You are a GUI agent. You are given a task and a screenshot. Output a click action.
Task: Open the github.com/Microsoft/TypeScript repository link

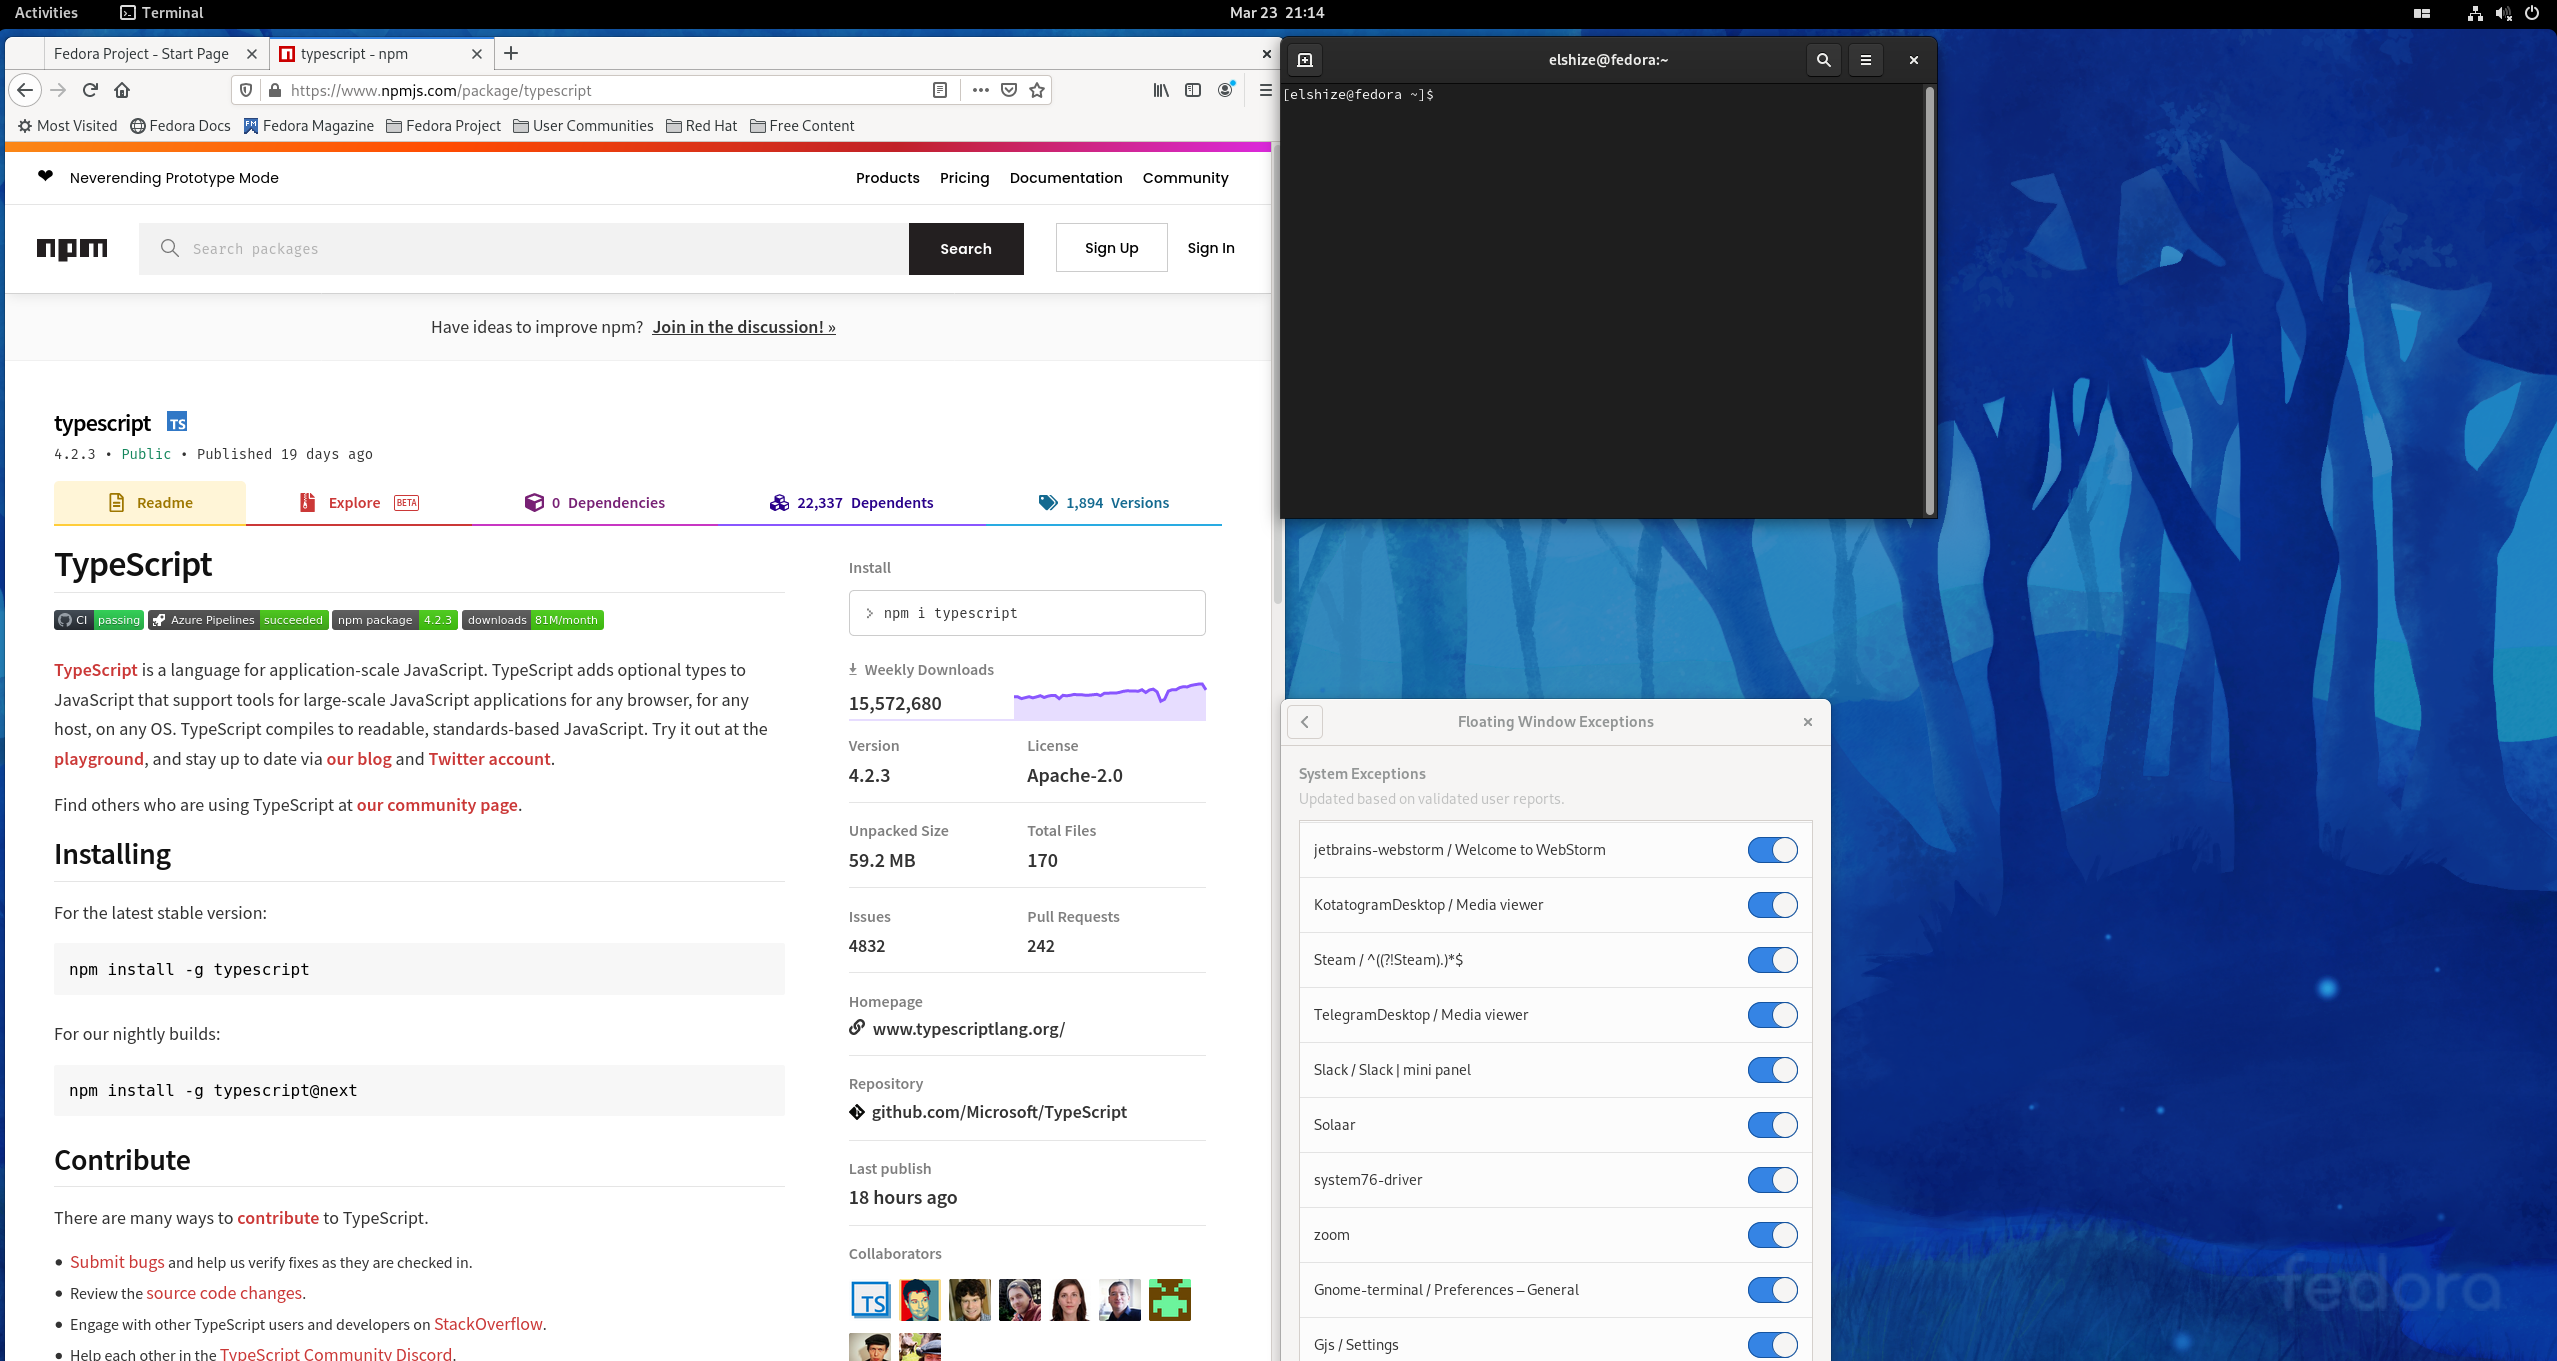pyautogui.click(x=999, y=1111)
